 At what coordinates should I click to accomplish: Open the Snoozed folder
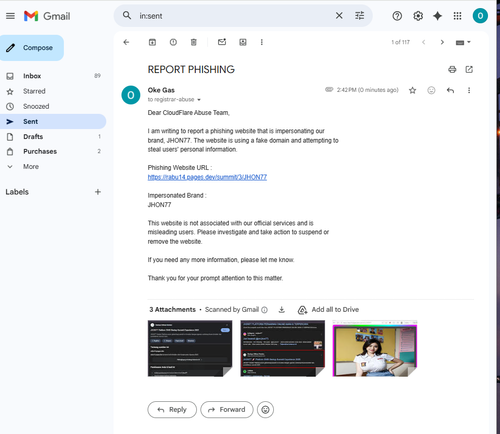click(x=53, y=106)
